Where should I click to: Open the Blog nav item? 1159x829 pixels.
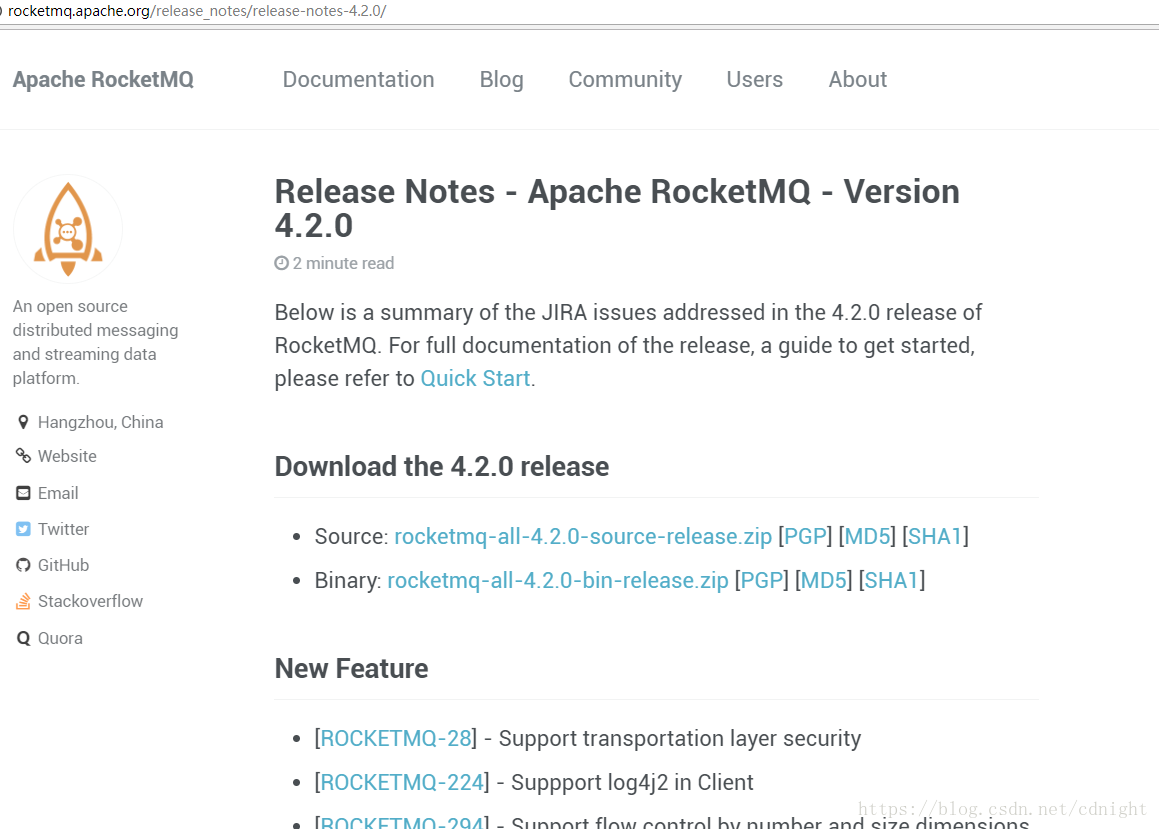coord(501,79)
